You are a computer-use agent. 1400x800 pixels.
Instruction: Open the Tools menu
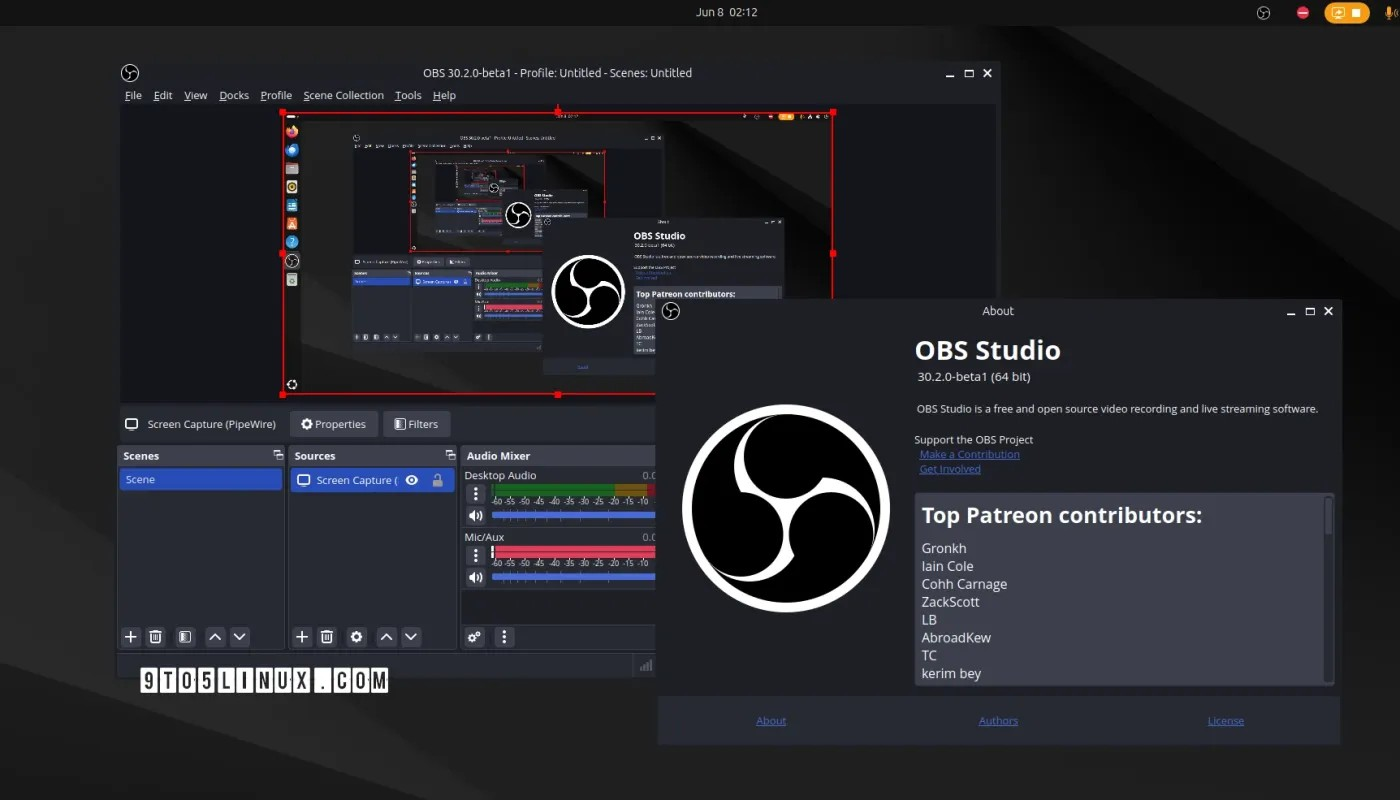tap(408, 95)
